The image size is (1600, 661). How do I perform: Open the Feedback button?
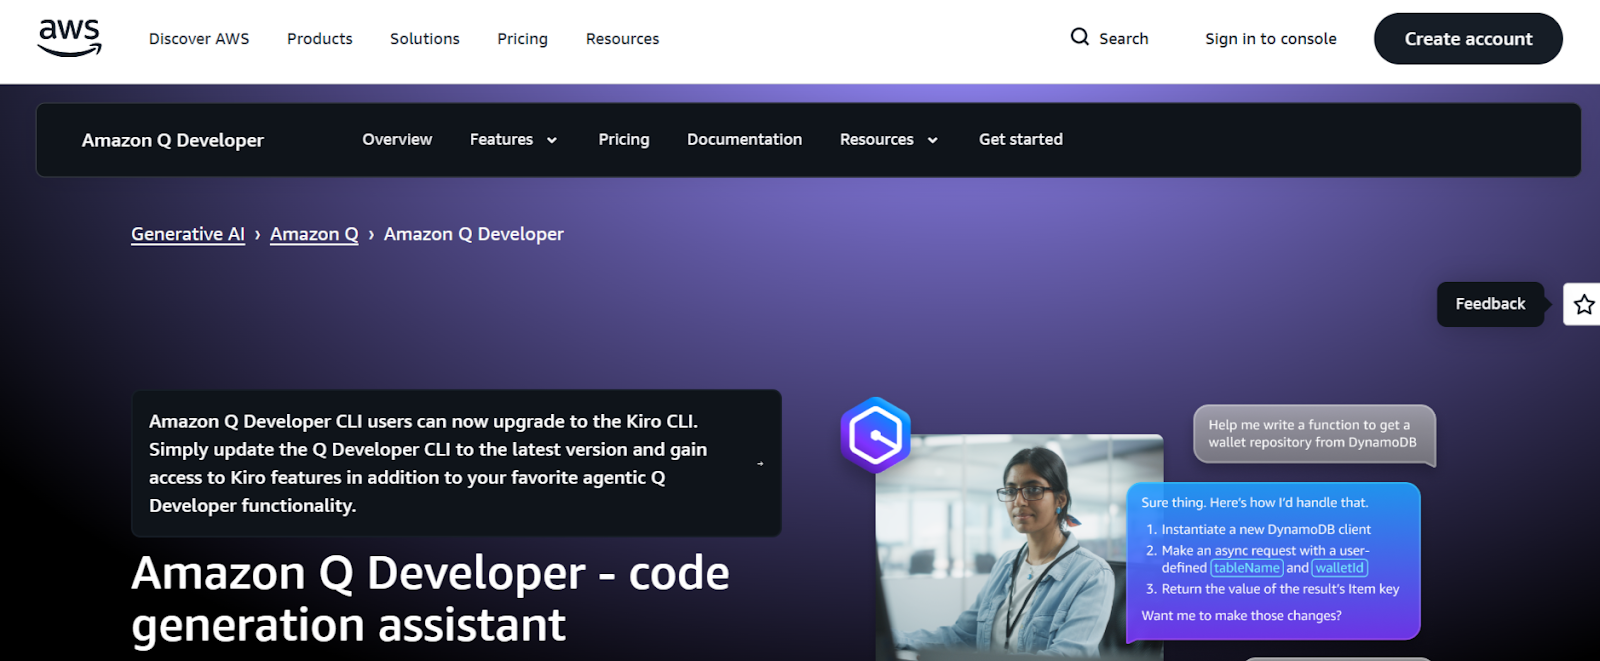click(1490, 304)
